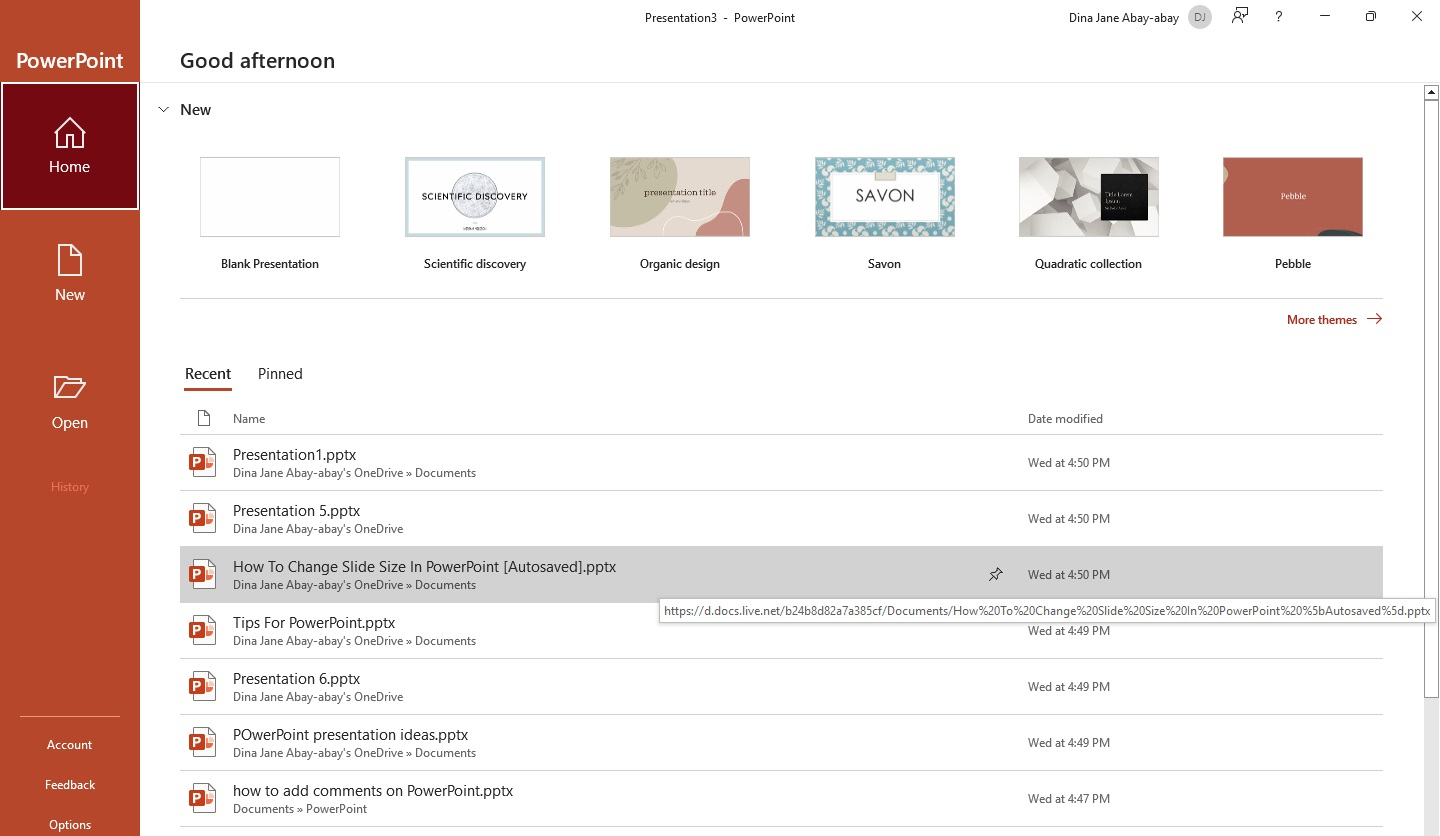Expand More themes
The height and width of the screenshot is (836, 1440).
tap(1322, 319)
